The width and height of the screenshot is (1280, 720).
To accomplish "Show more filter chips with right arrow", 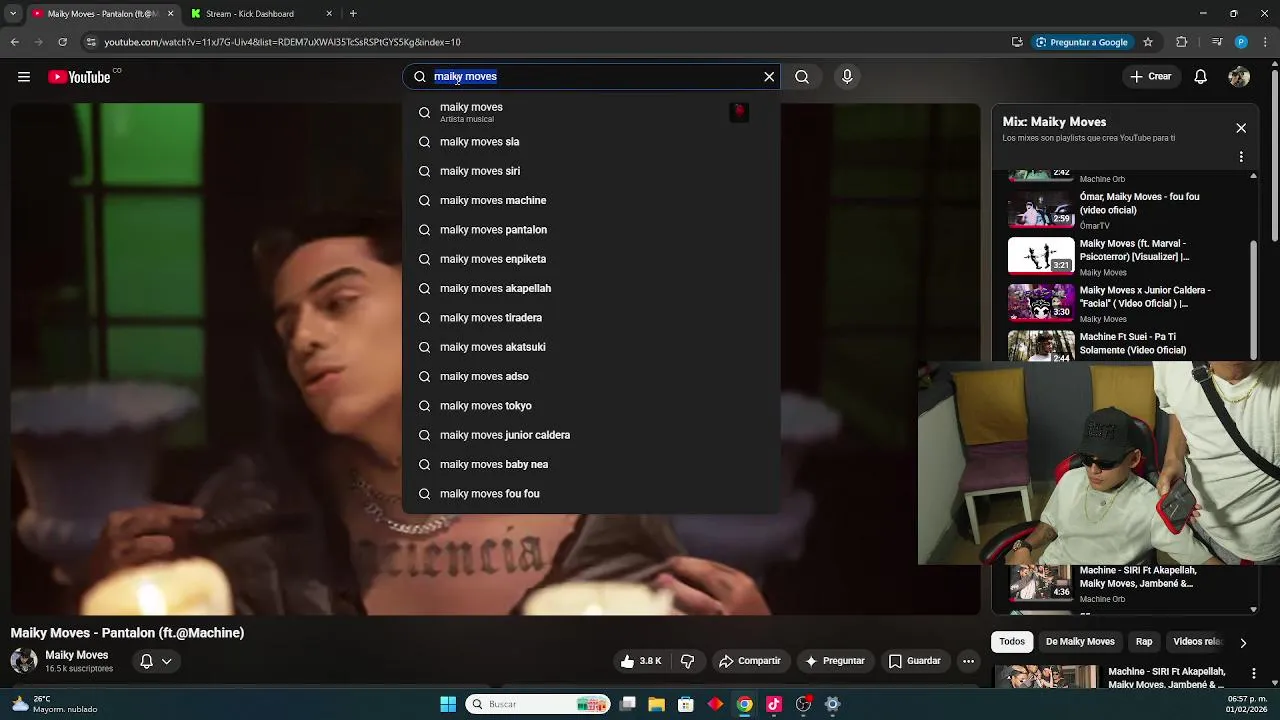I will (x=1243, y=643).
